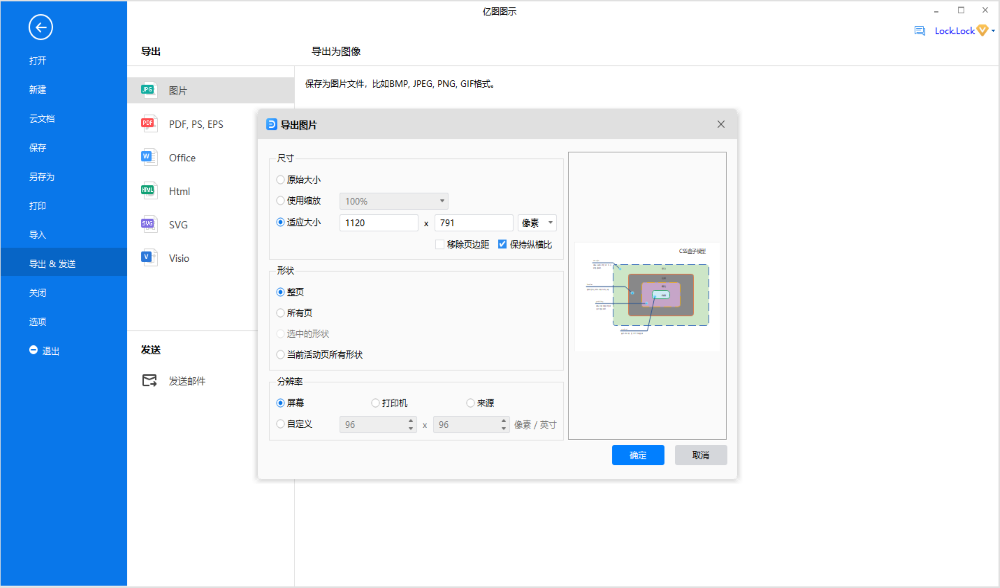This screenshot has width=1000, height=588.
Task: Select the 当前活动页所有形状 radio button
Action: pyautogui.click(x=280, y=355)
